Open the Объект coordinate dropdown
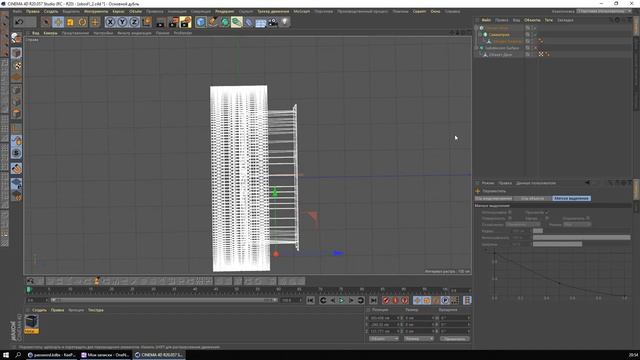 384,339
